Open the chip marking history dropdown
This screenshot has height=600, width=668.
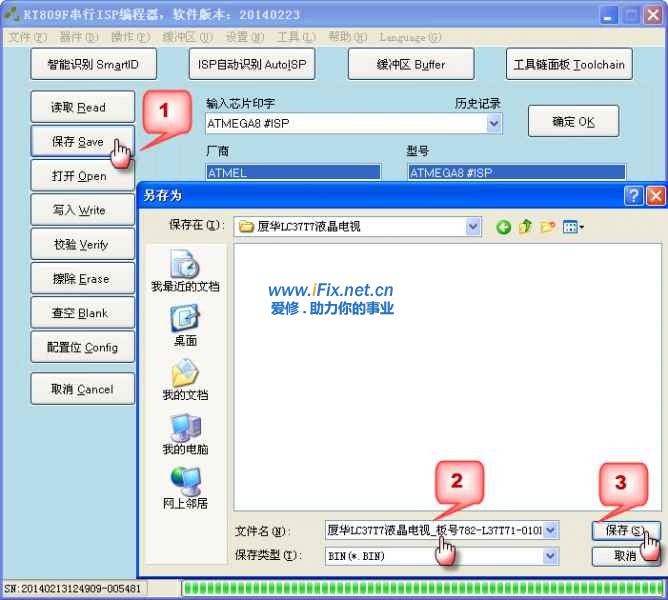tap(494, 124)
